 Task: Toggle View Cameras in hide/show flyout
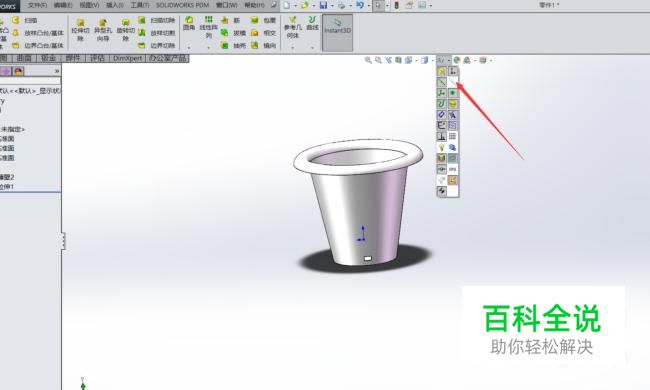(x=452, y=147)
